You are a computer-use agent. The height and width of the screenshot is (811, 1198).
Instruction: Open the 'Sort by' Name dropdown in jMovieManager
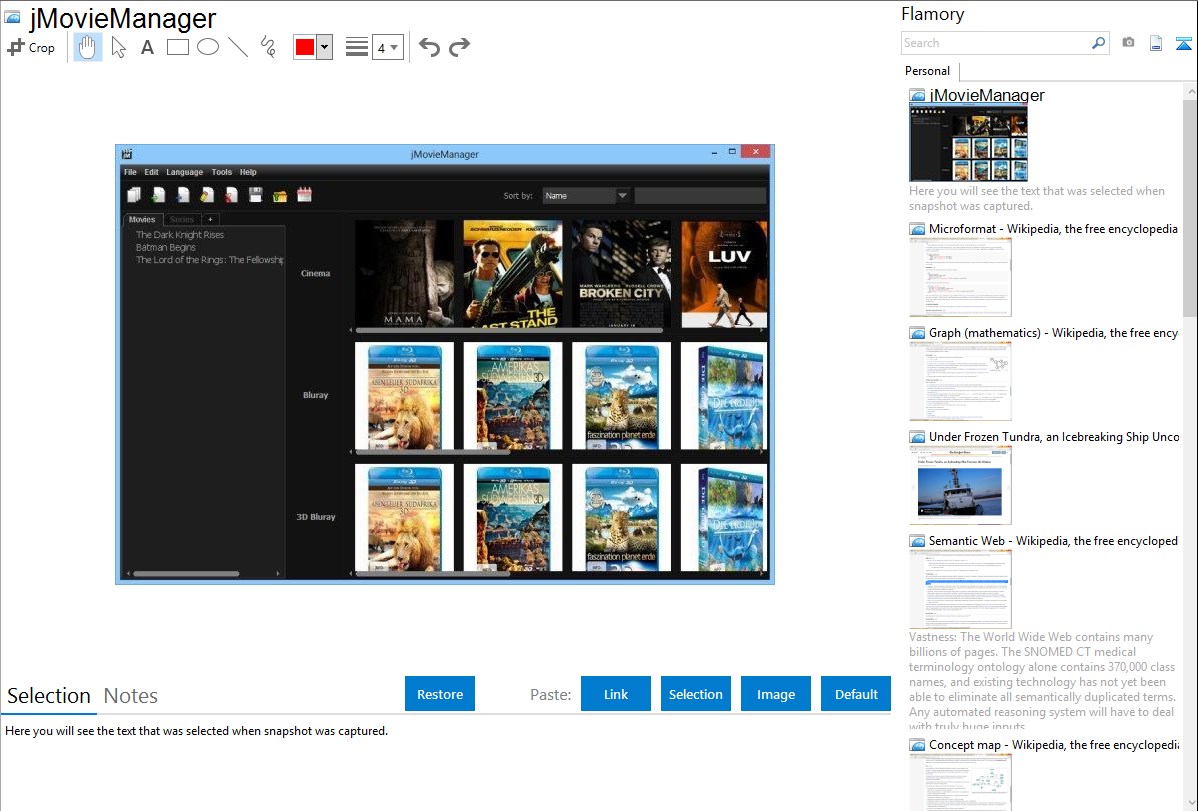586,196
